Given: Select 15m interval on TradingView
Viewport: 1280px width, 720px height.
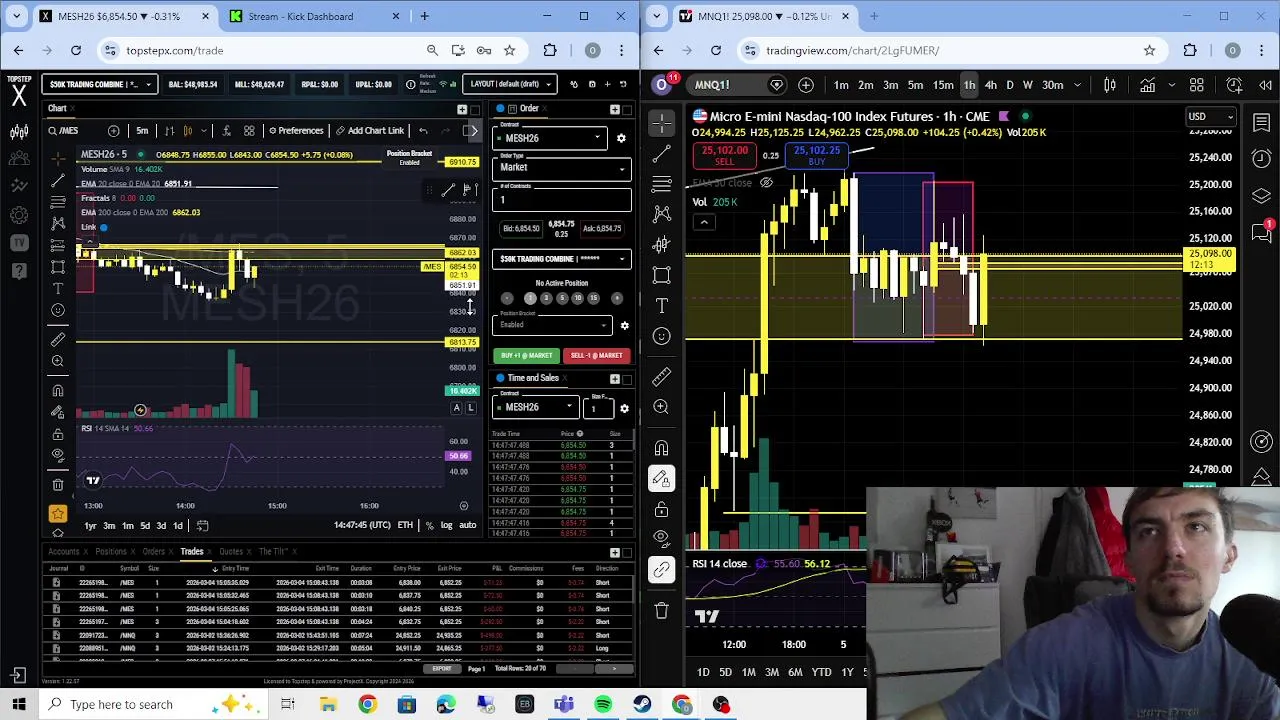Looking at the screenshot, I should tap(943, 85).
